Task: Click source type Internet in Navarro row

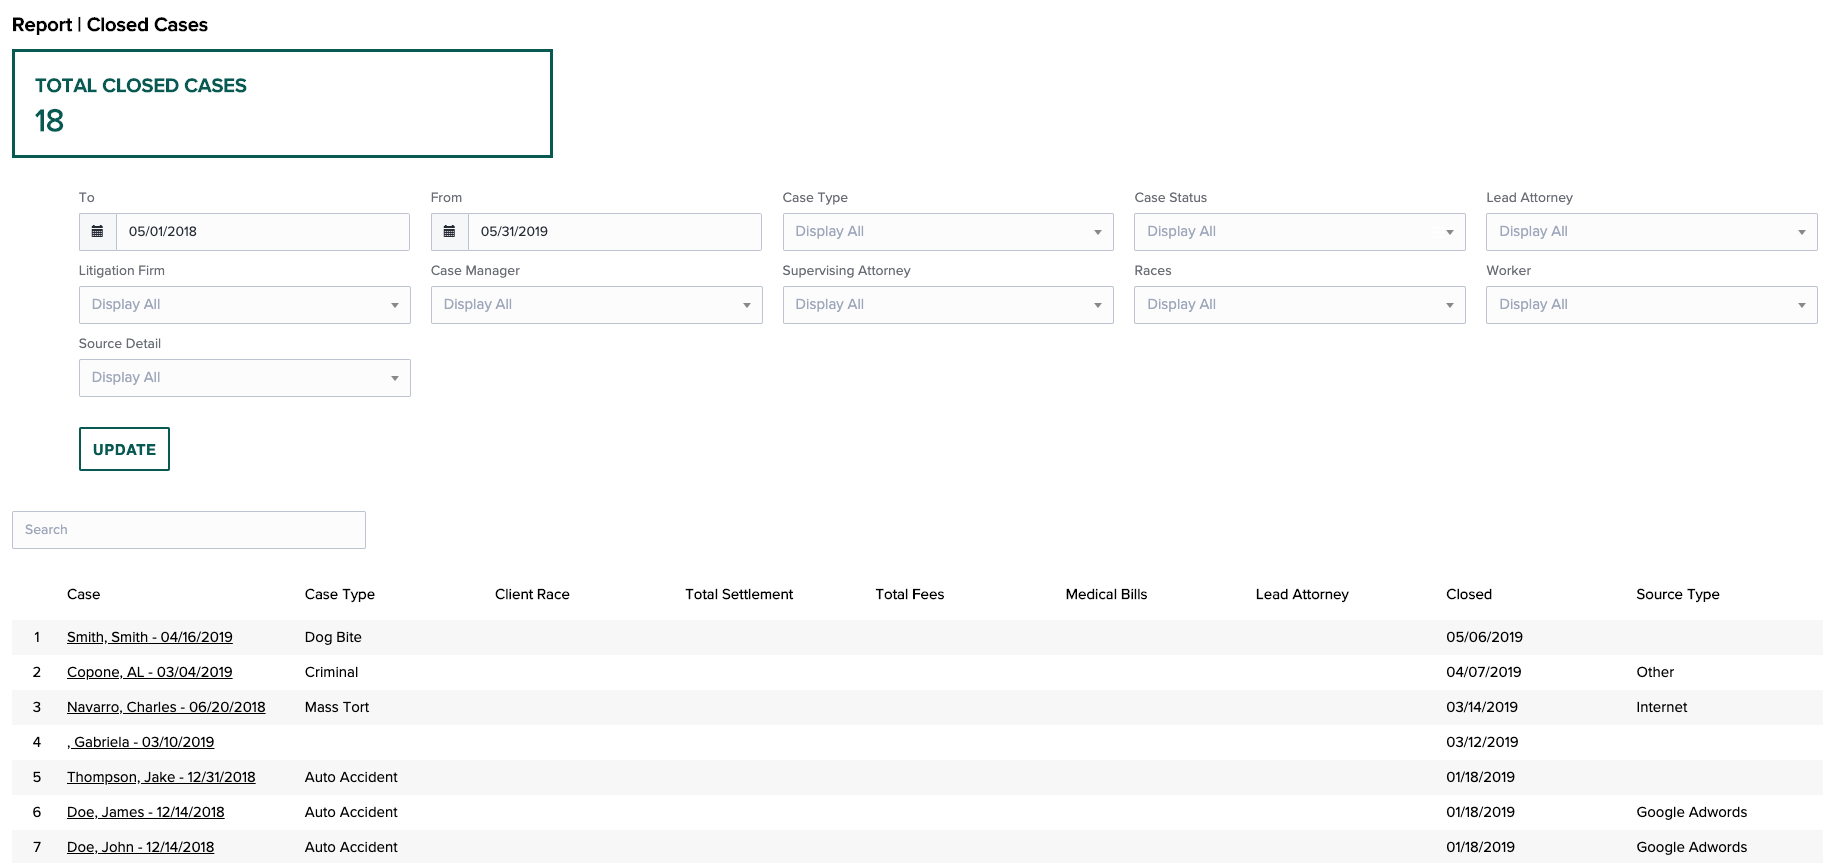Action: [1662, 707]
